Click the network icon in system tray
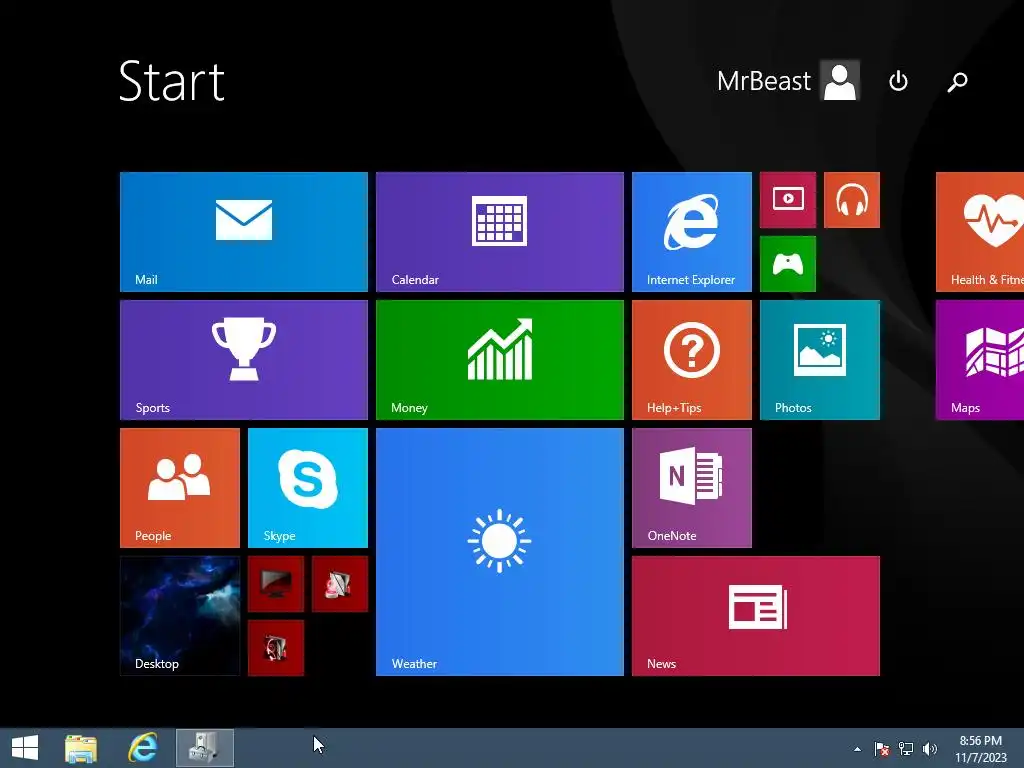This screenshot has height=768, width=1024. tap(906, 749)
